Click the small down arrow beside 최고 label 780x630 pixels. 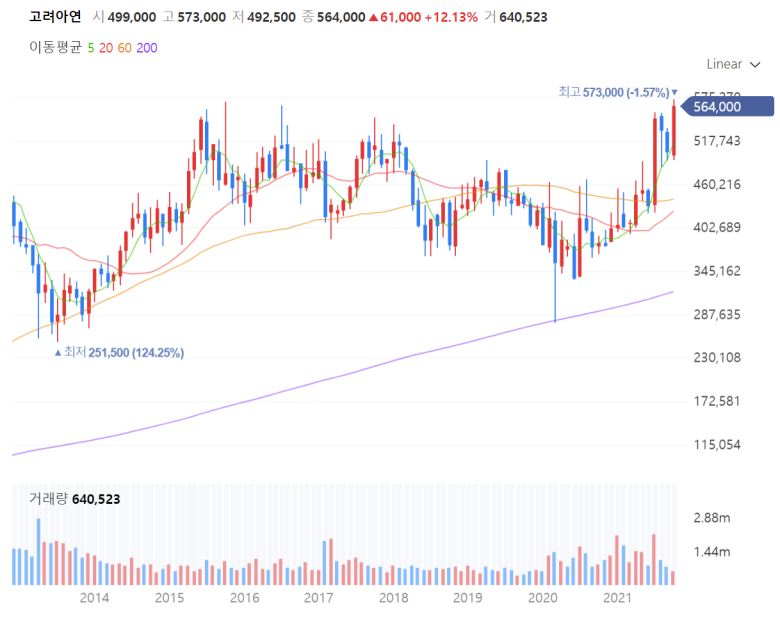click(675, 93)
